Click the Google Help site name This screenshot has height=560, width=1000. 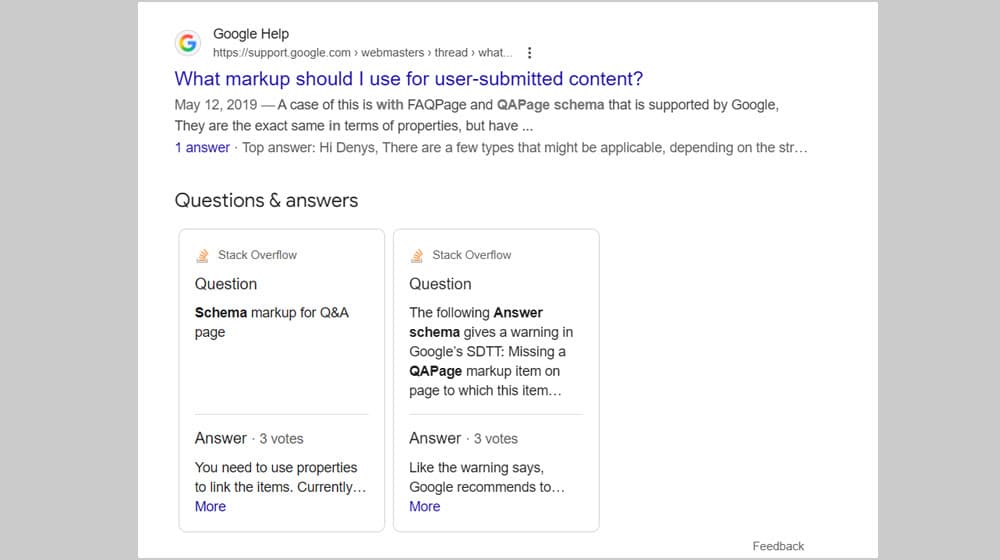click(251, 34)
